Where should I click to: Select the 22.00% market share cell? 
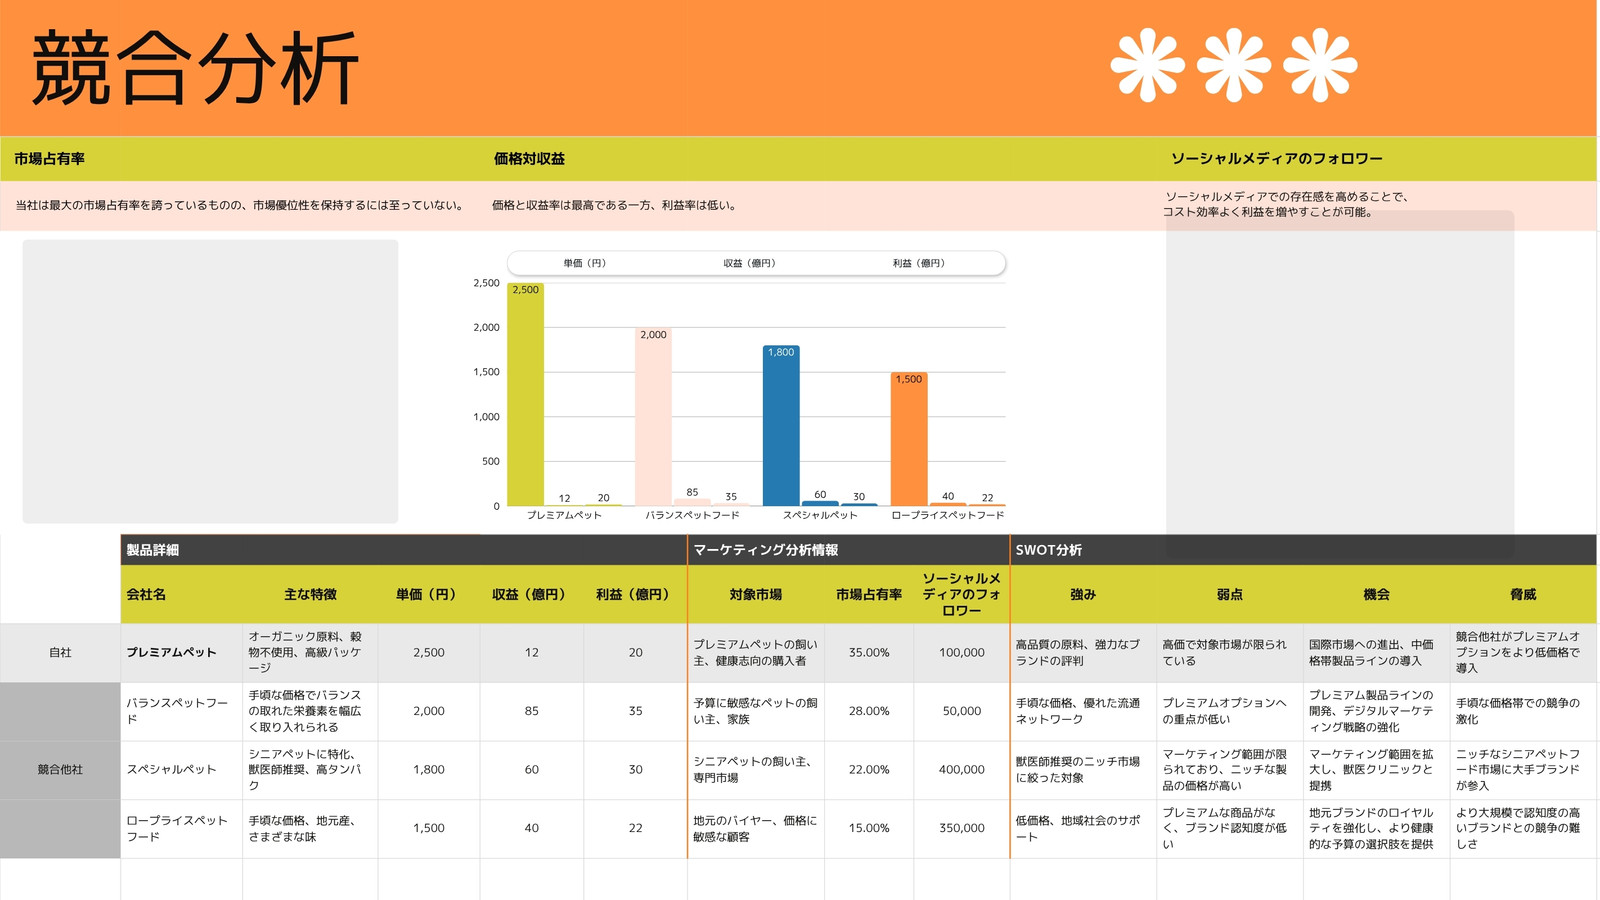869,770
